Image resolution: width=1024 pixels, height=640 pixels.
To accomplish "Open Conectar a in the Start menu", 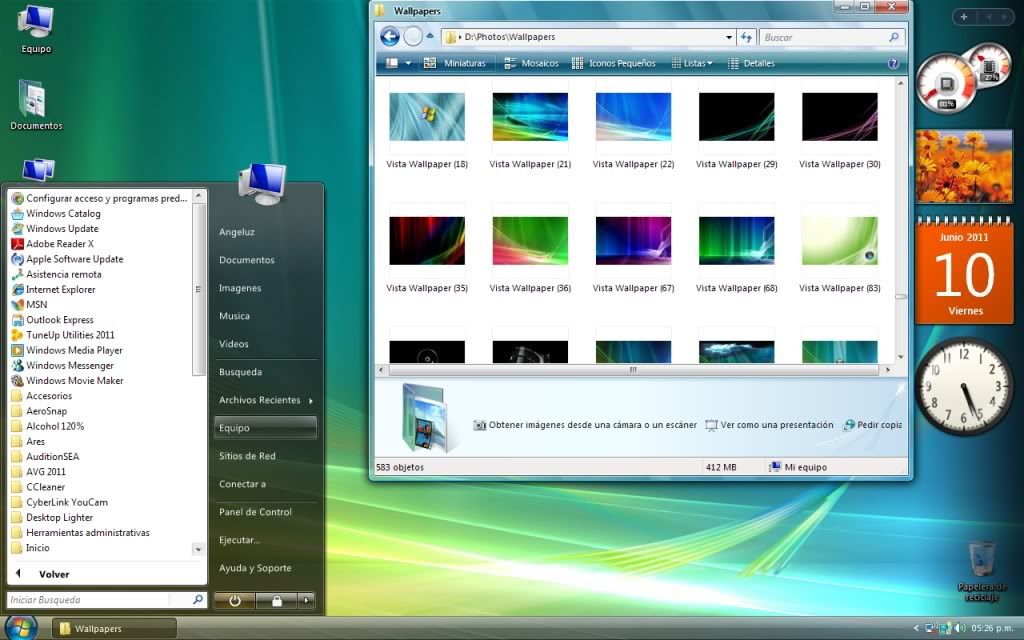I will point(242,484).
